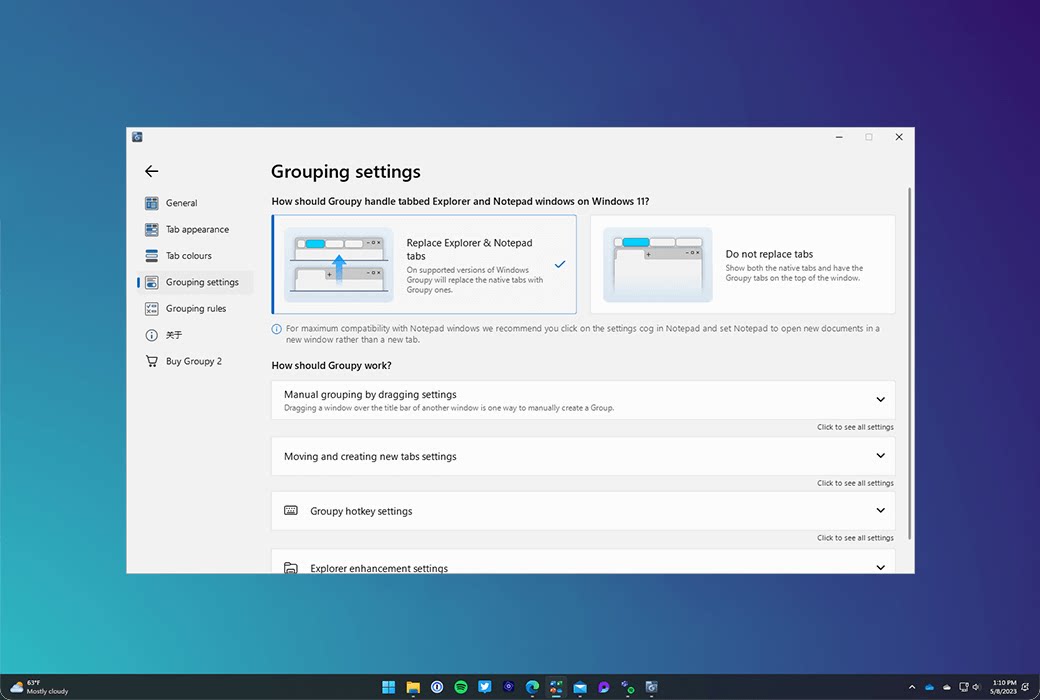Screen dimensions: 1040x700
Task: Click the Tab appearance sidebar icon
Action: (x=152, y=230)
